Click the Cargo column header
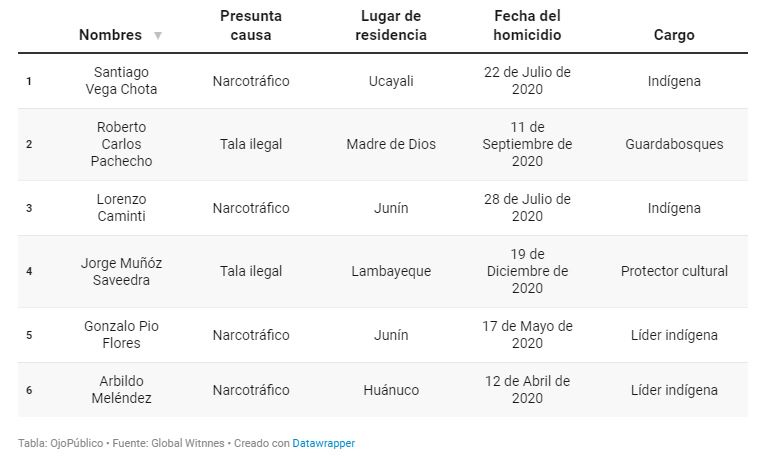 point(674,35)
